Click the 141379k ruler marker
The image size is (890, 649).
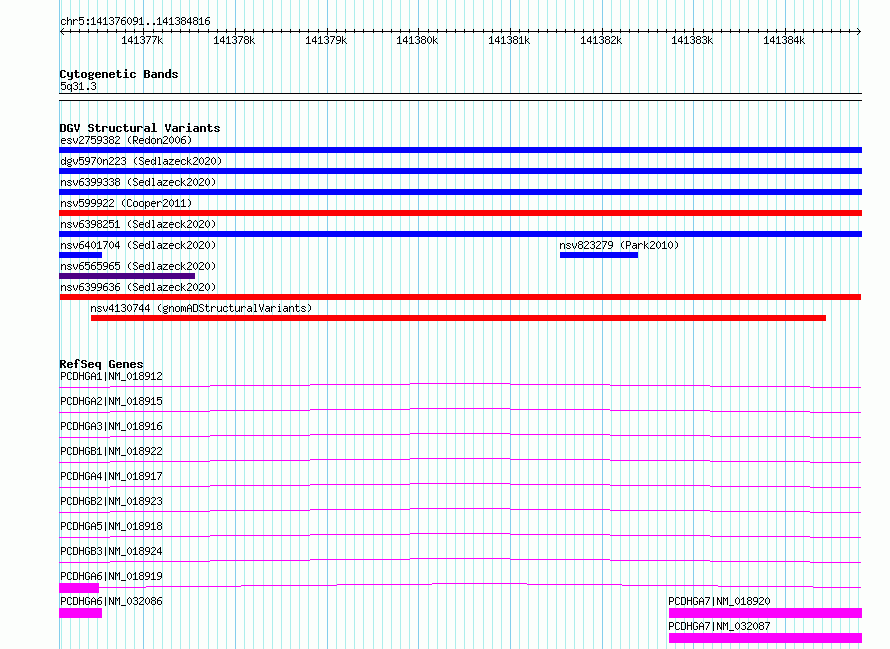coord(326,40)
